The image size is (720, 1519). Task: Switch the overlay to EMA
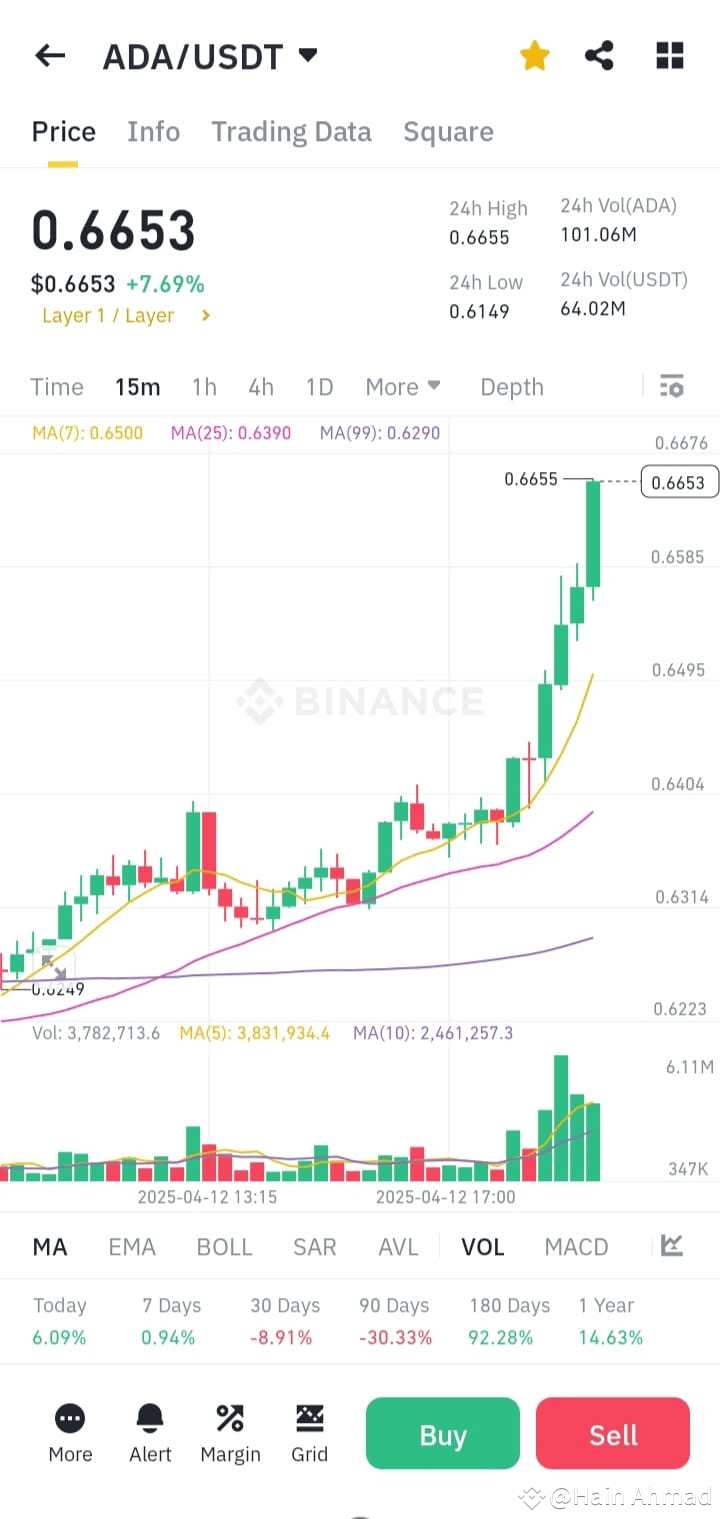click(132, 1246)
